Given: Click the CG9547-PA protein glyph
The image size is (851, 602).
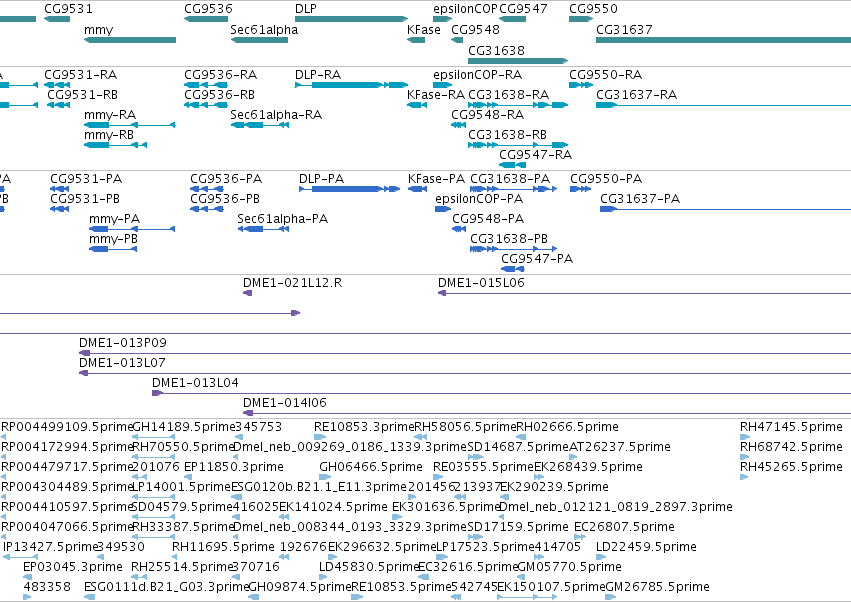Looking at the screenshot, I should pyautogui.click(x=513, y=269).
